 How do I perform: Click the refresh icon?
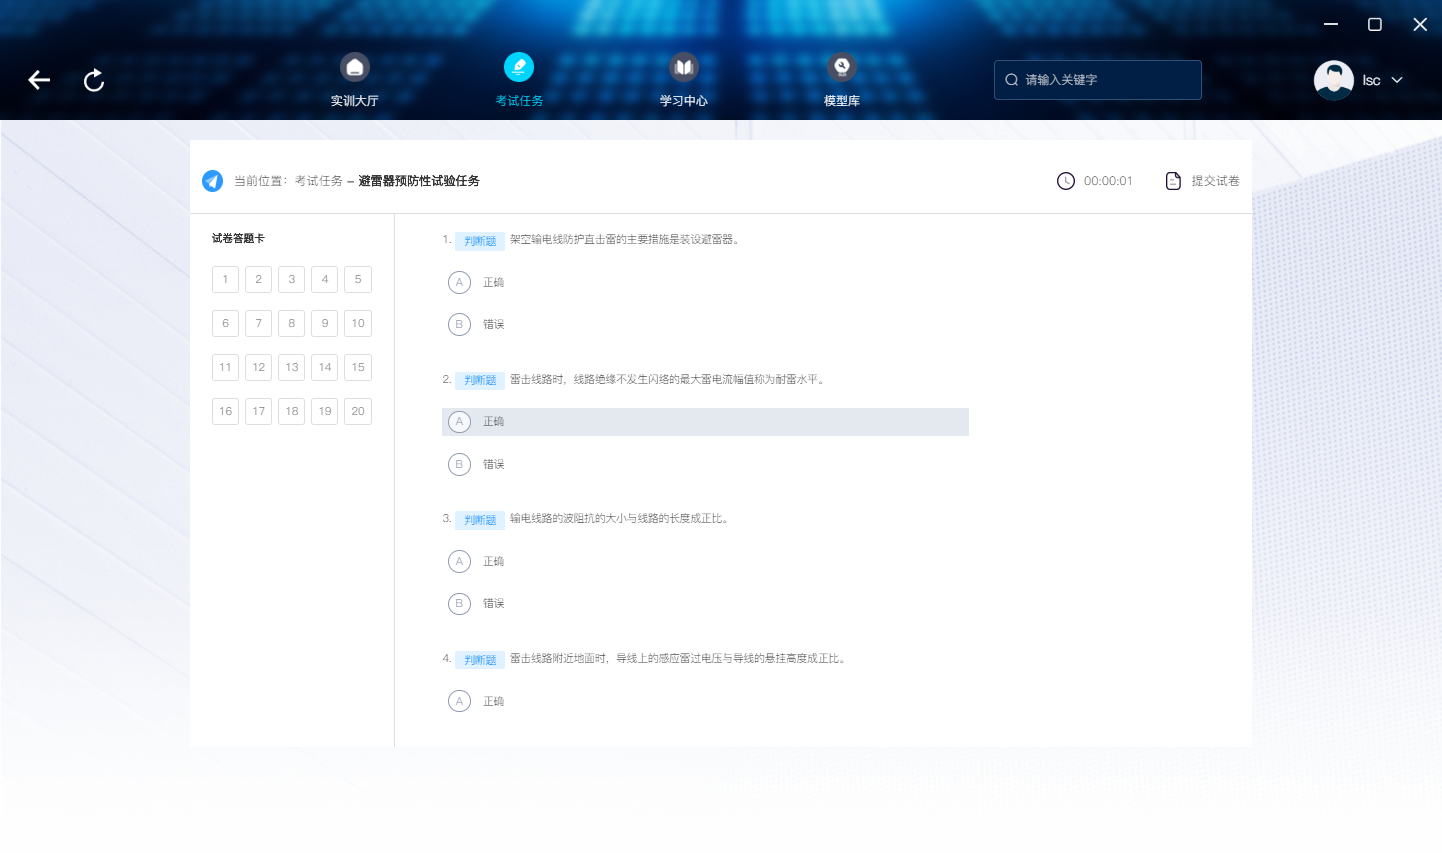tap(94, 80)
